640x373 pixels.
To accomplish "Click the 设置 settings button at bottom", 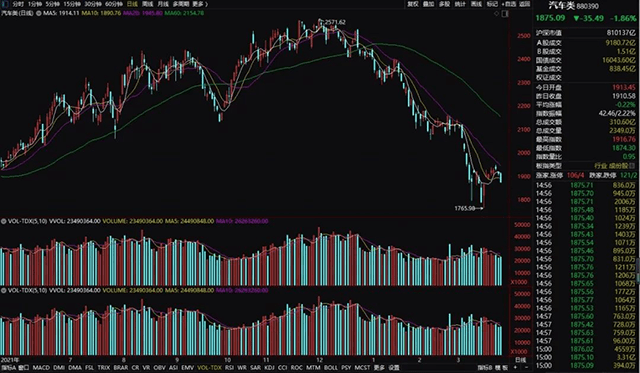I will (394, 368).
